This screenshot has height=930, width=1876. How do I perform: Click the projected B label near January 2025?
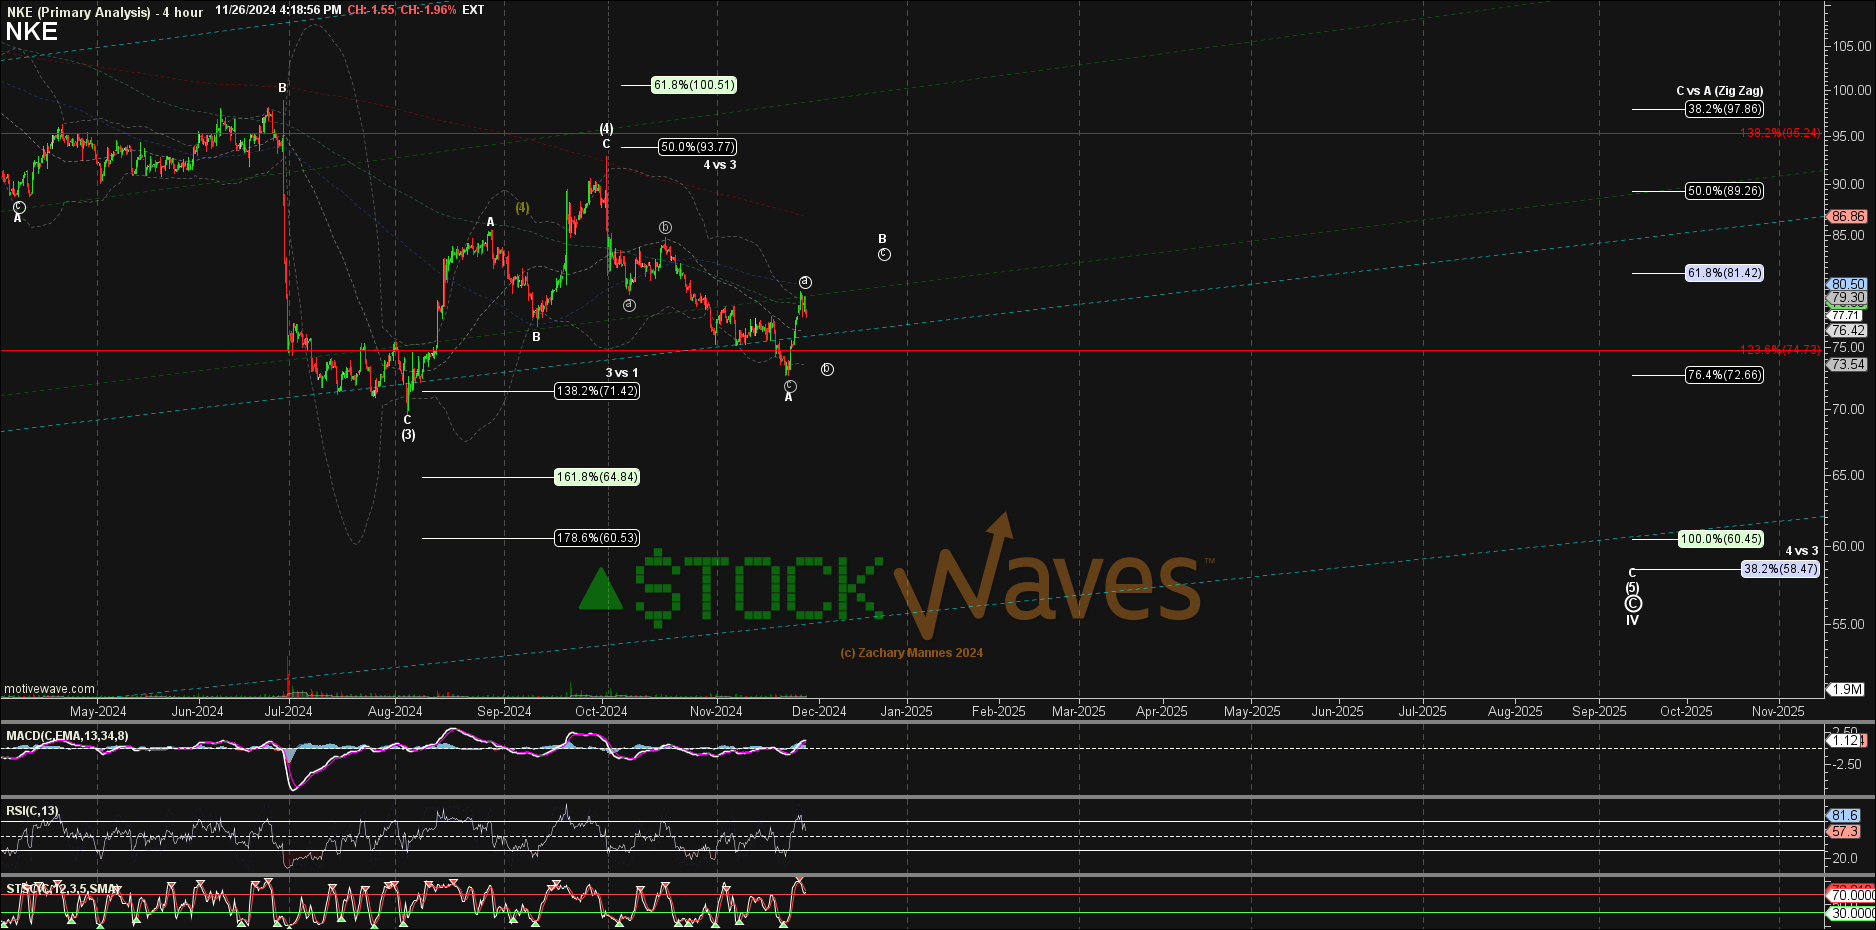[x=882, y=239]
